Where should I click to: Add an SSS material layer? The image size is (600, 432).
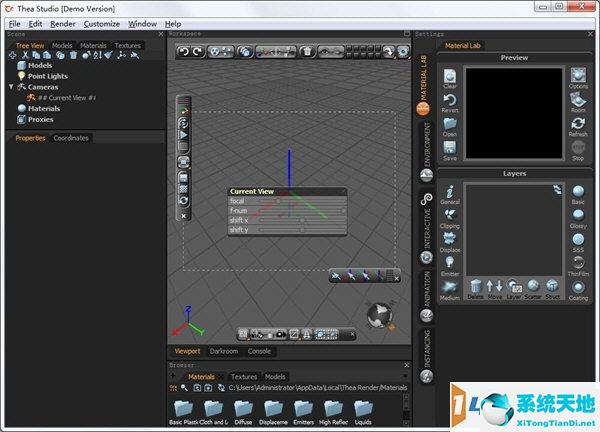[x=578, y=243]
